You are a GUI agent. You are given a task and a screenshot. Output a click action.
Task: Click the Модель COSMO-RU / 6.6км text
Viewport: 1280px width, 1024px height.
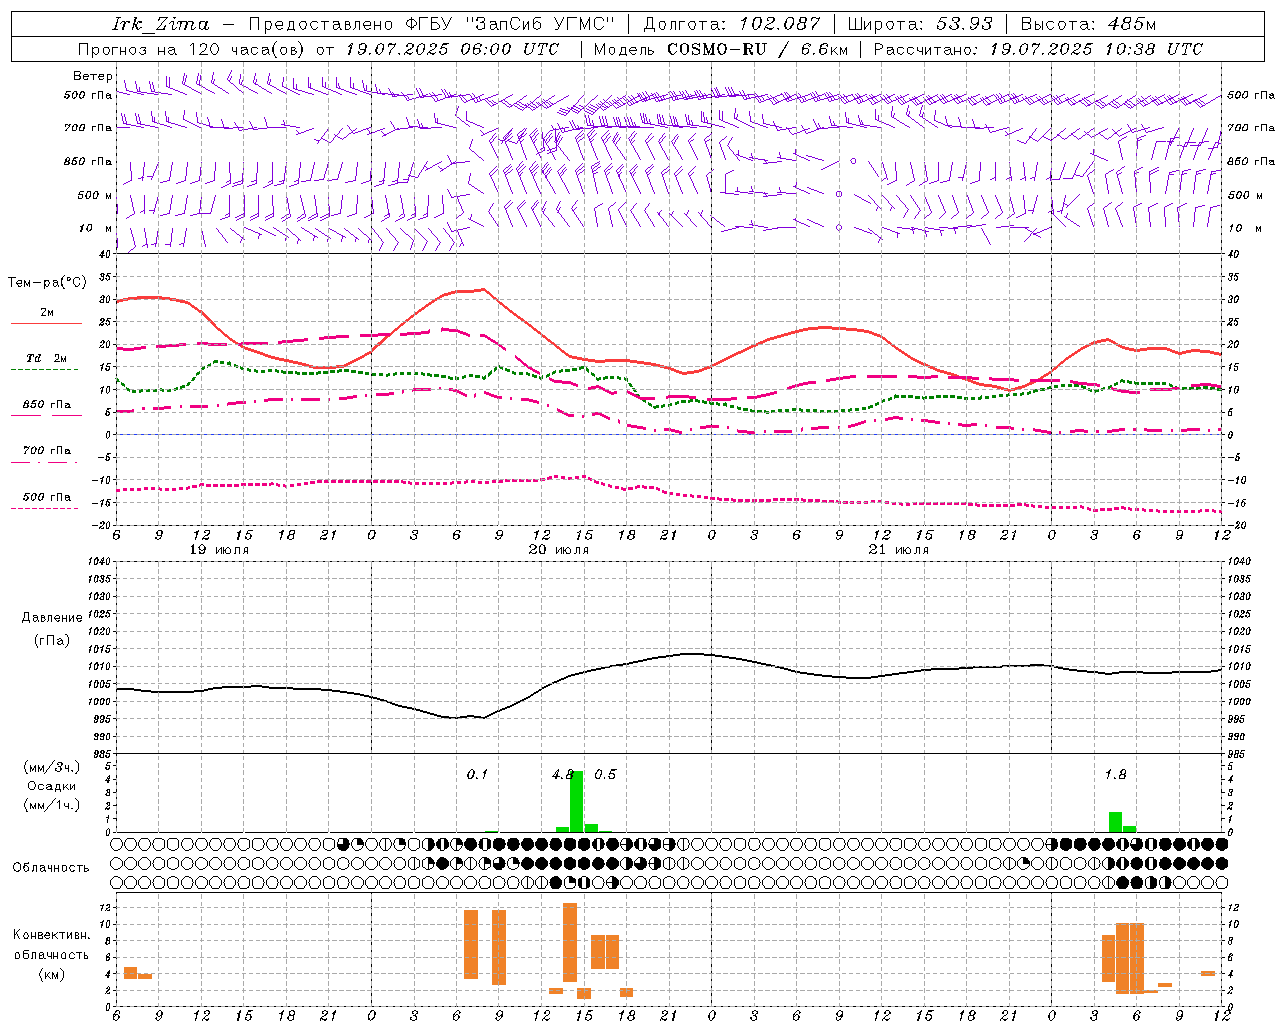pyautogui.click(x=721, y=49)
